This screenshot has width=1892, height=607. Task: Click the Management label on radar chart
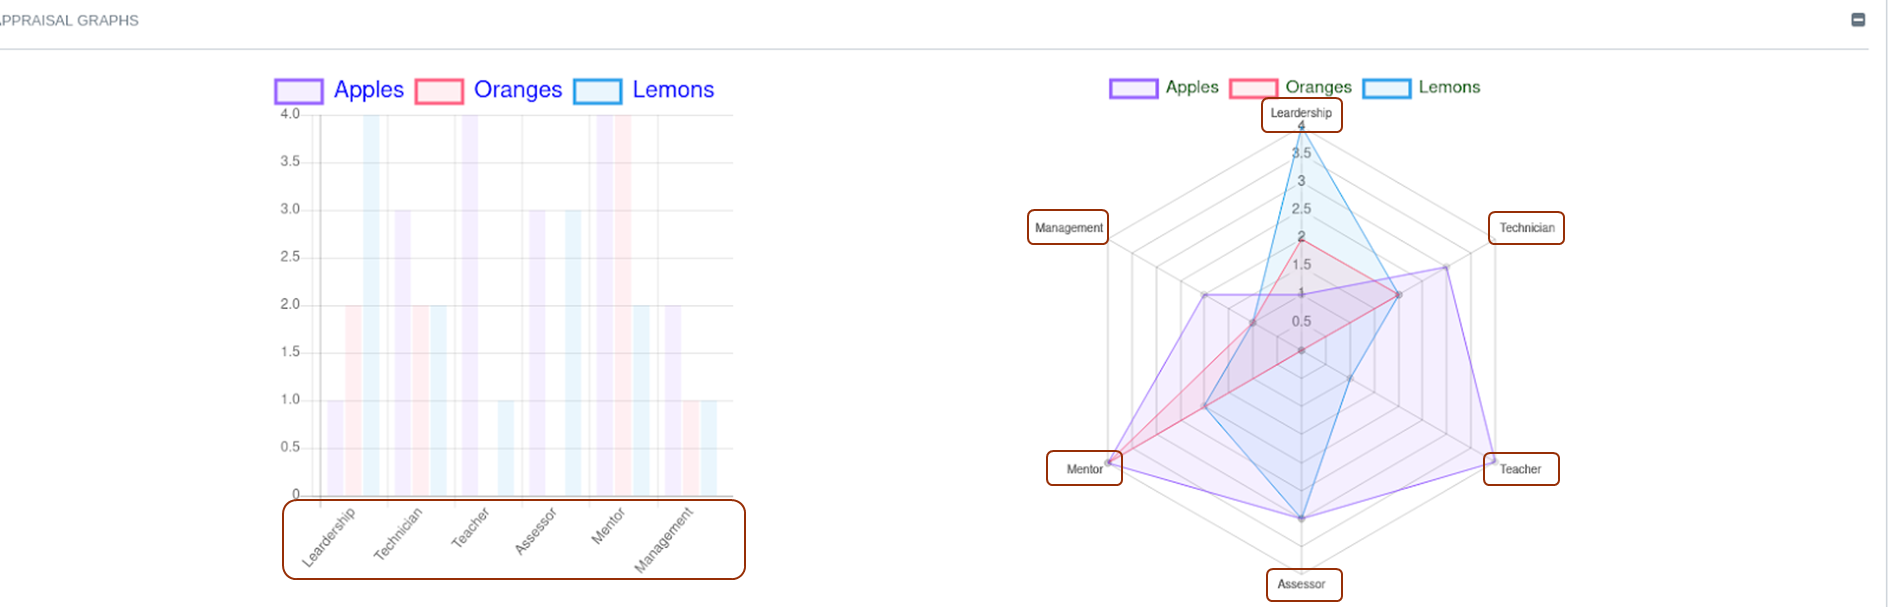click(x=1068, y=228)
